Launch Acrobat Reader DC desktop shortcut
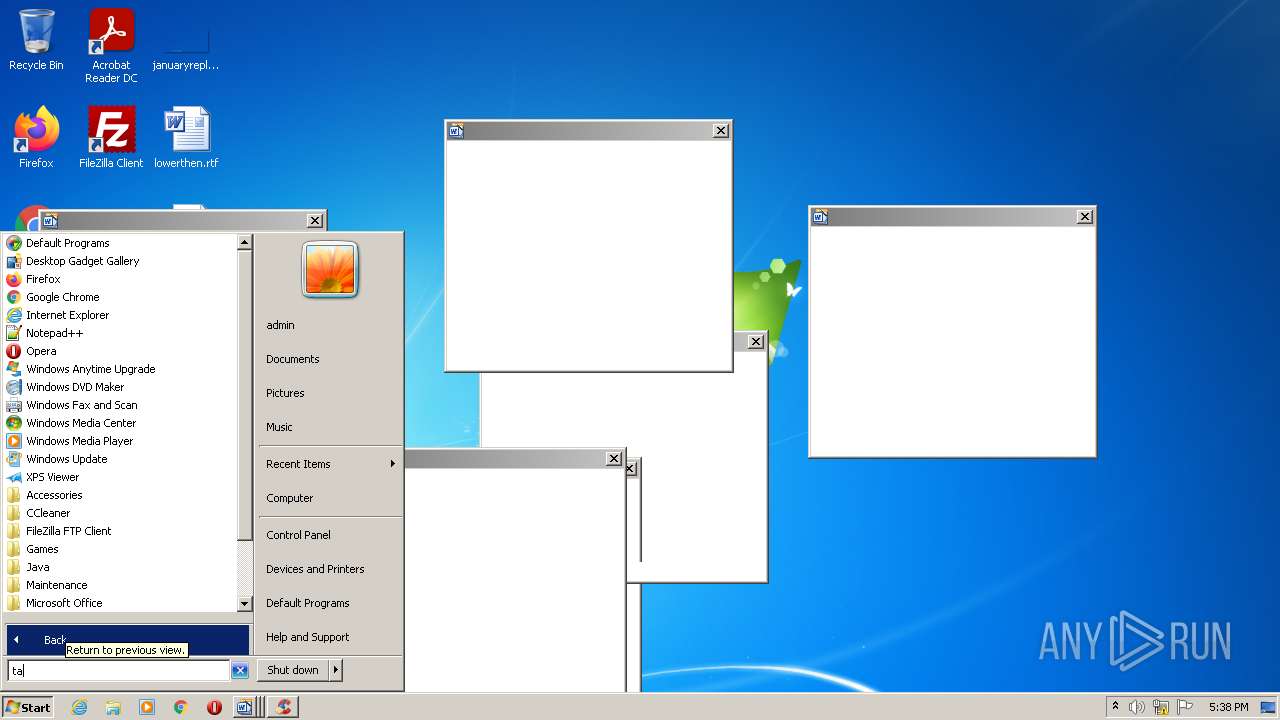The width and height of the screenshot is (1280, 720). [111, 46]
